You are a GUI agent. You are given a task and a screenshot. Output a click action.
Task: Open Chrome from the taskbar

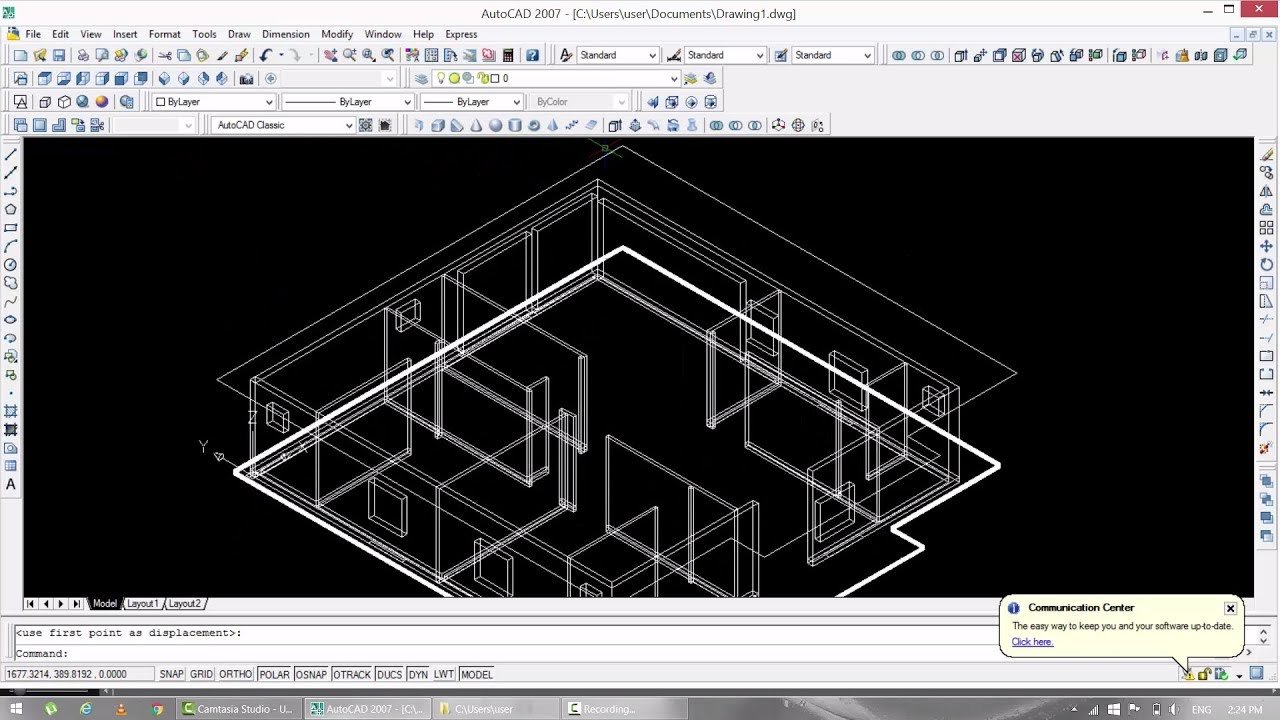(157, 709)
